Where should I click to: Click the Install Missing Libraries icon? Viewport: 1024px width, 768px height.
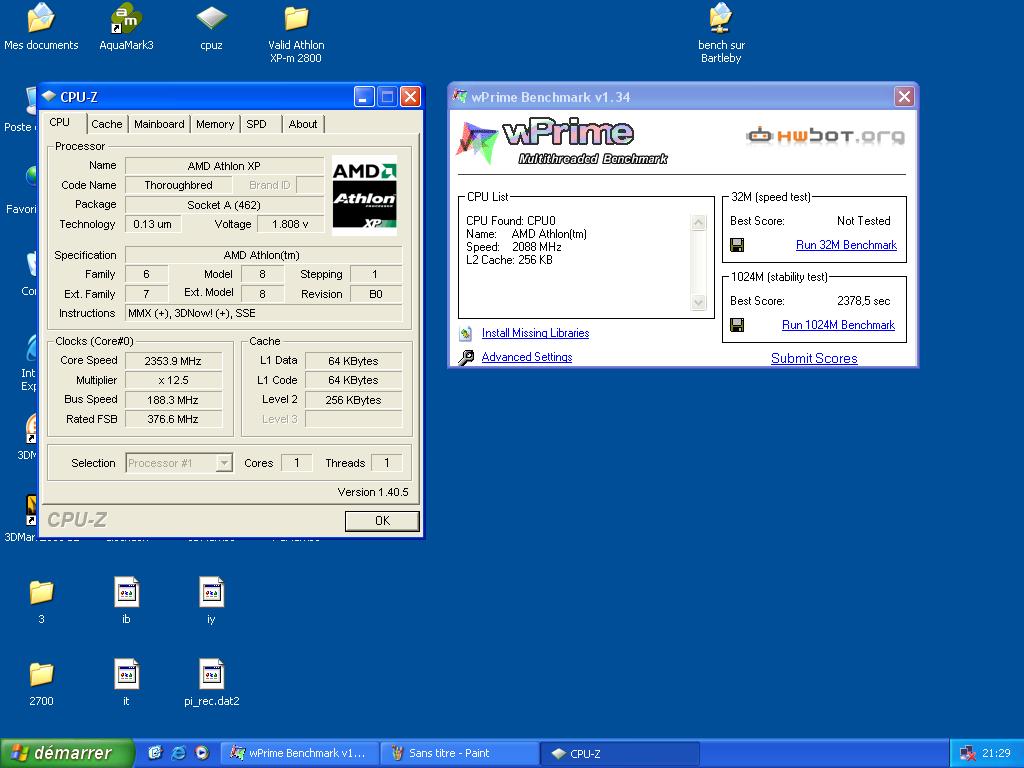click(466, 334)
